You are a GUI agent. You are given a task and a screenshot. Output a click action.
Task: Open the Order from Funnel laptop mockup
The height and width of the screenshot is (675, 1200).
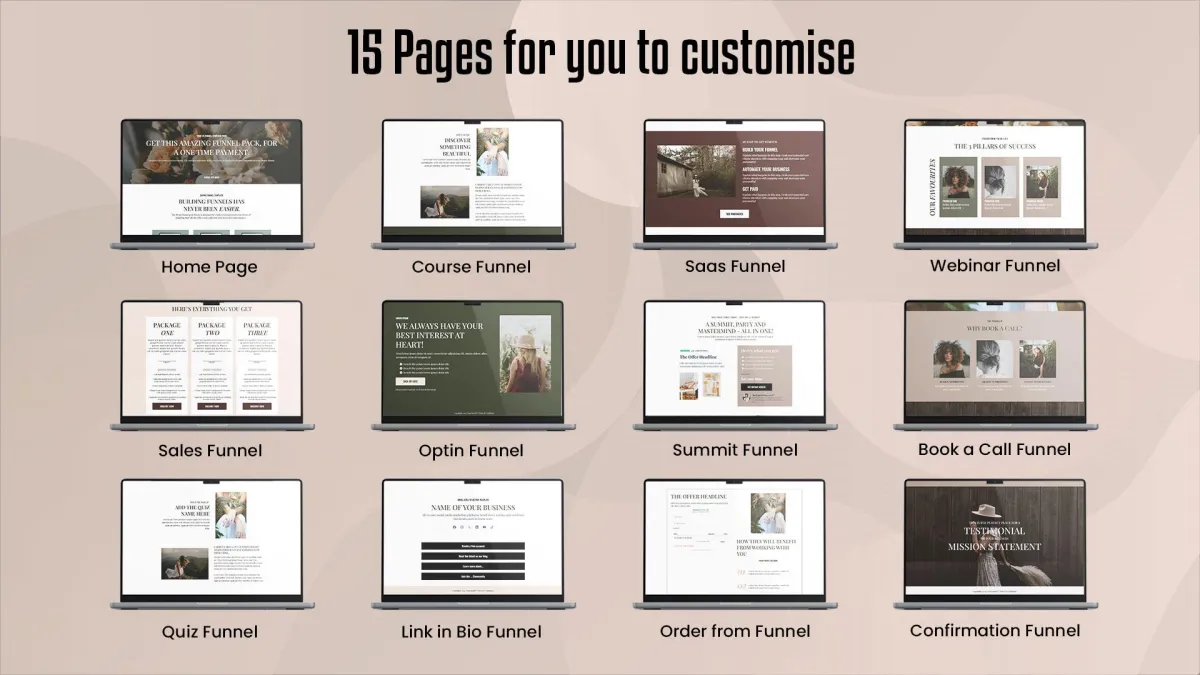pos(734,545)
